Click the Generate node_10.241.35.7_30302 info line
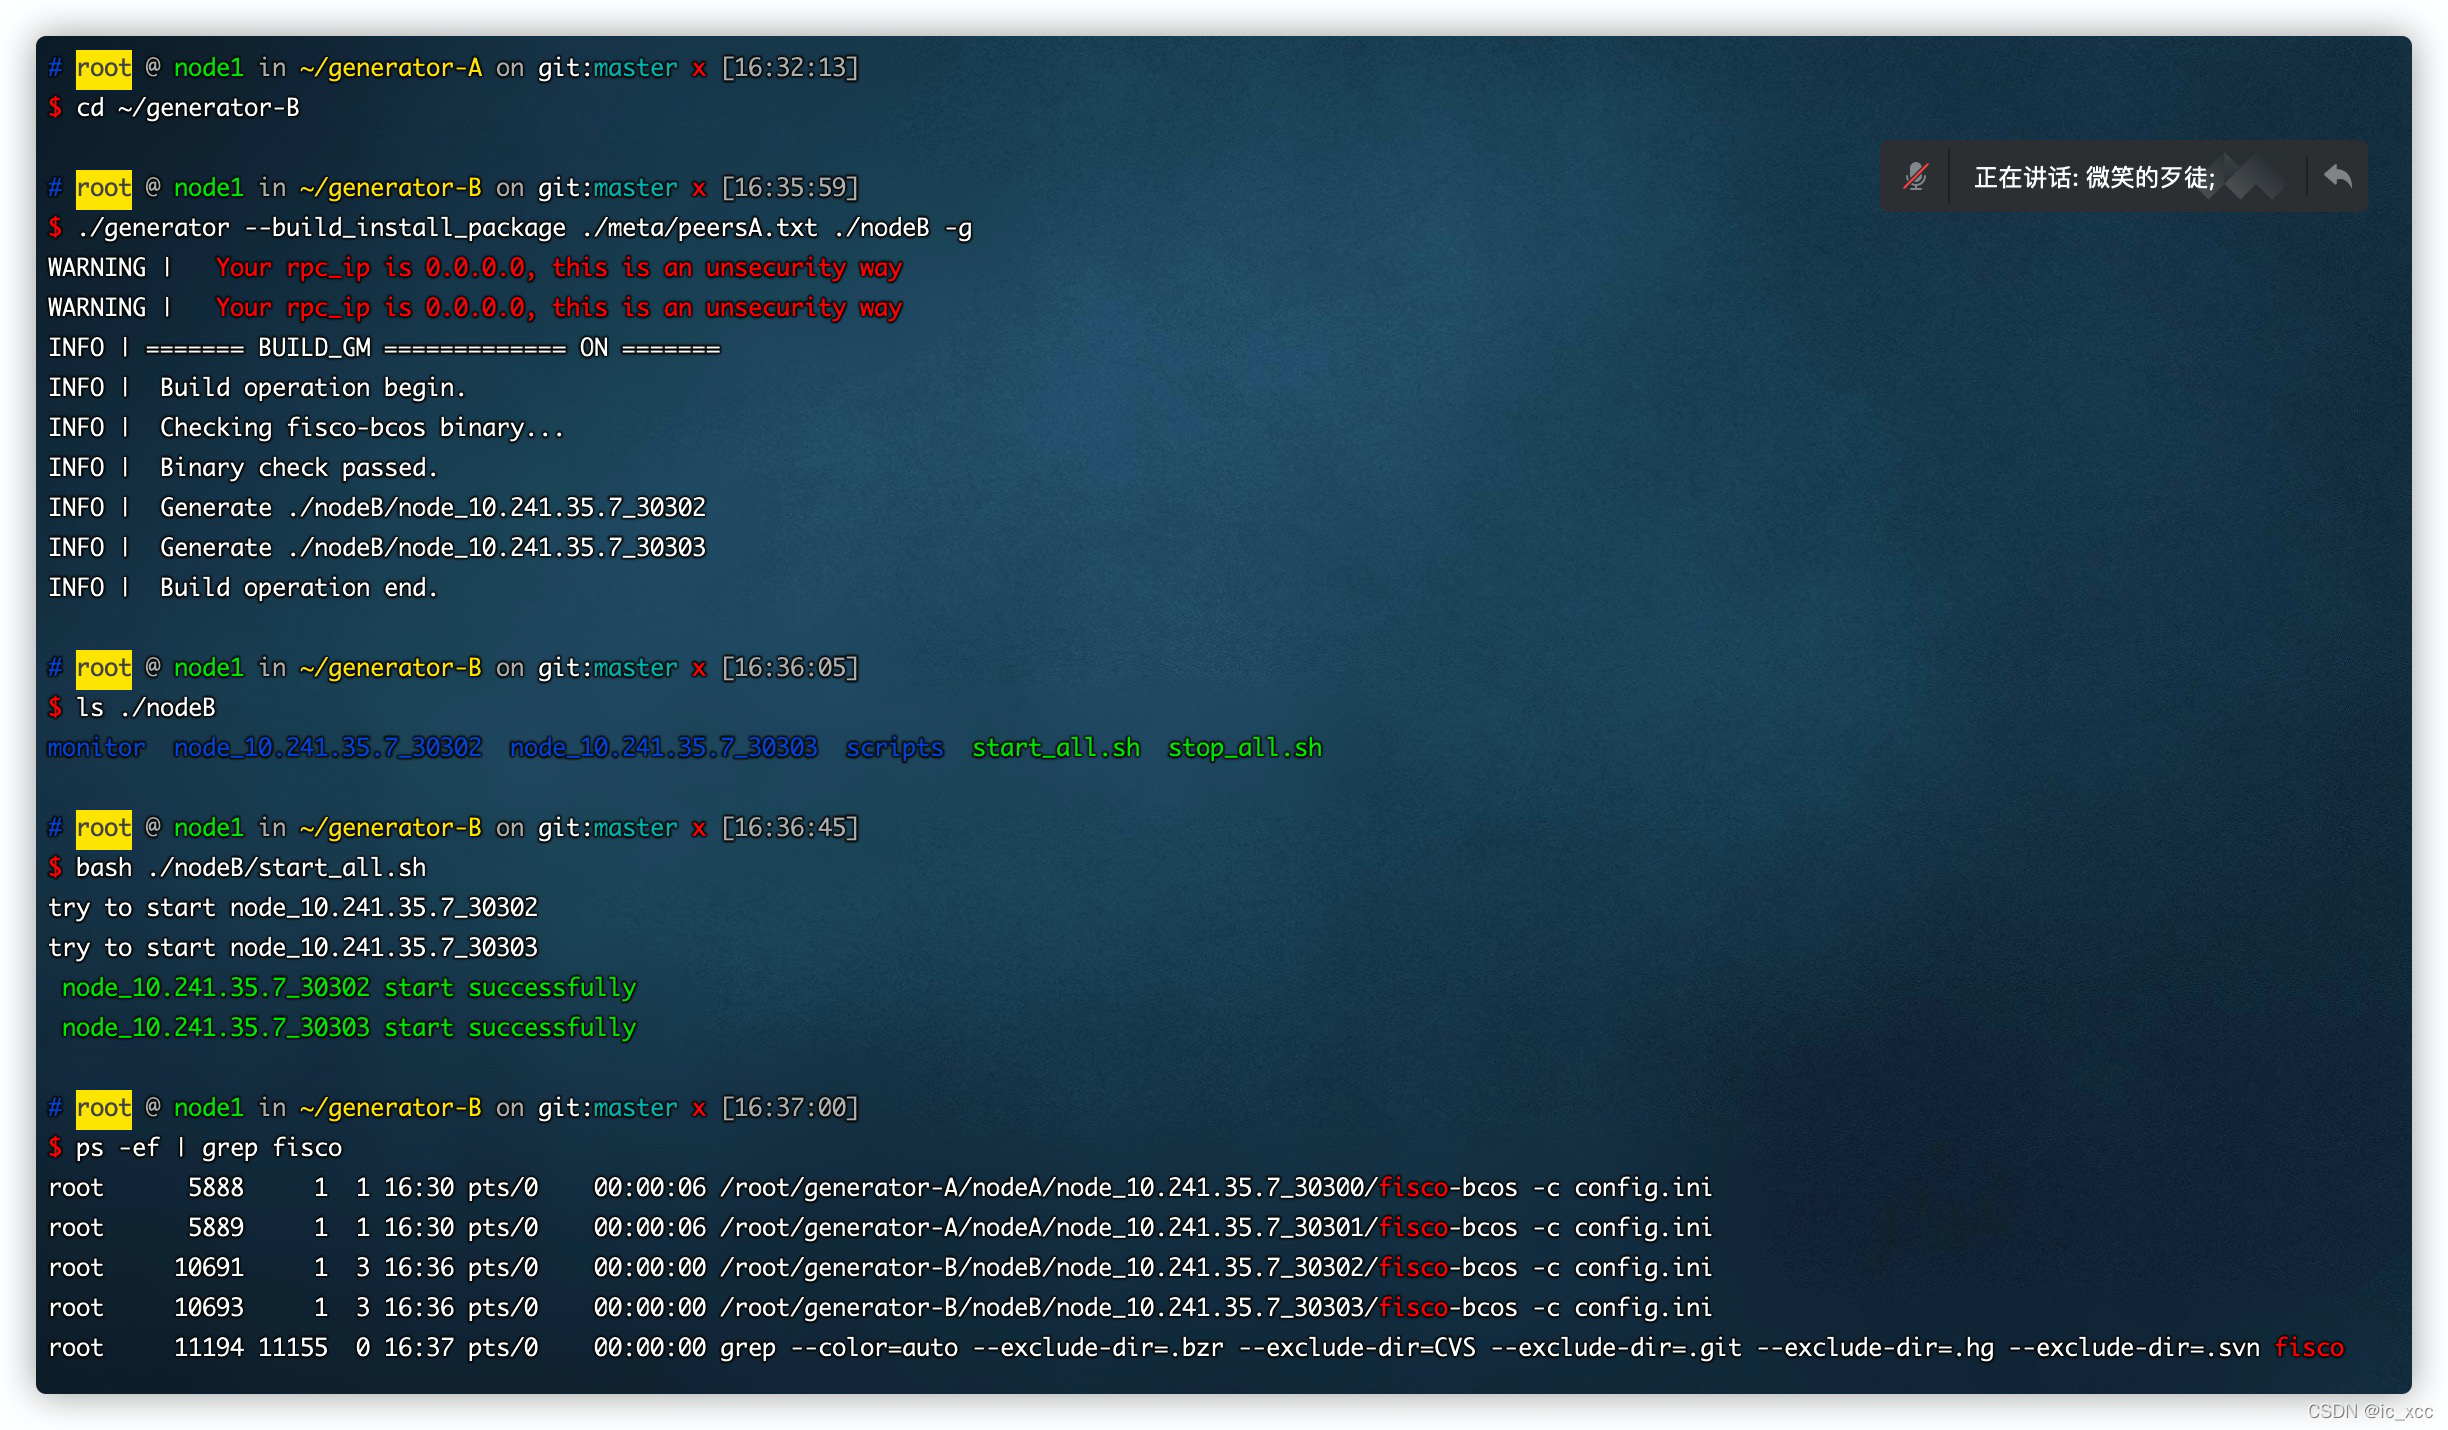 [x=377, y=508]
